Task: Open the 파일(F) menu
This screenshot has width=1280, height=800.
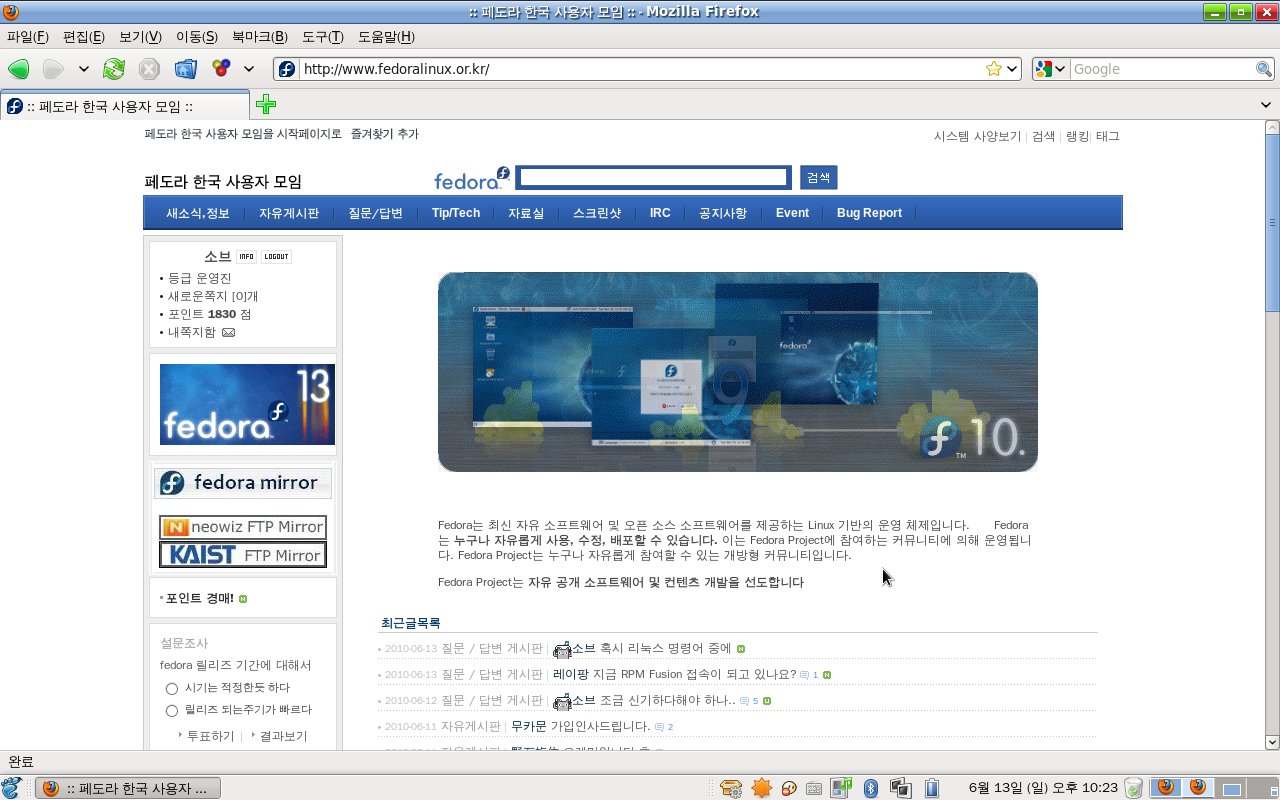Action: 27,37
